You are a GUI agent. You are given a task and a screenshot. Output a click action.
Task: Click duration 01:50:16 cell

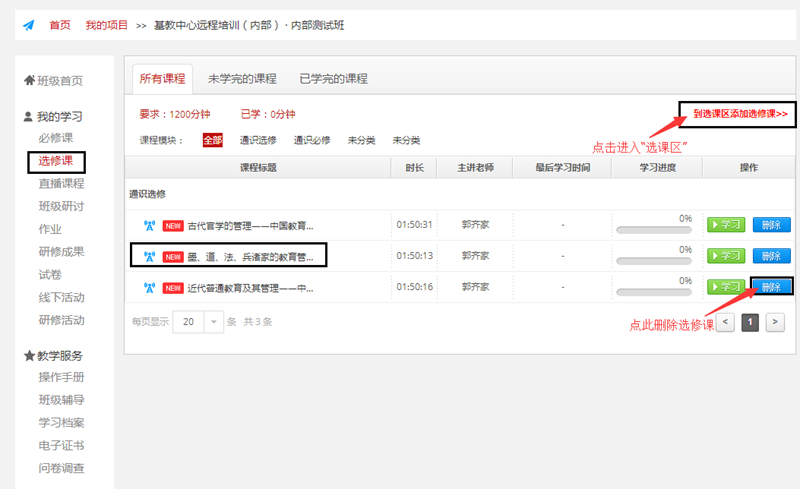click(x=414, y=287)
